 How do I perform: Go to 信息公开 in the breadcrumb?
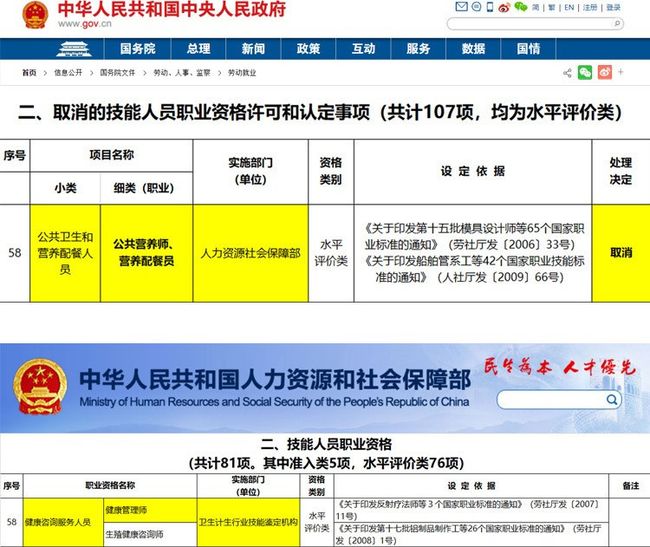point(68,73)
